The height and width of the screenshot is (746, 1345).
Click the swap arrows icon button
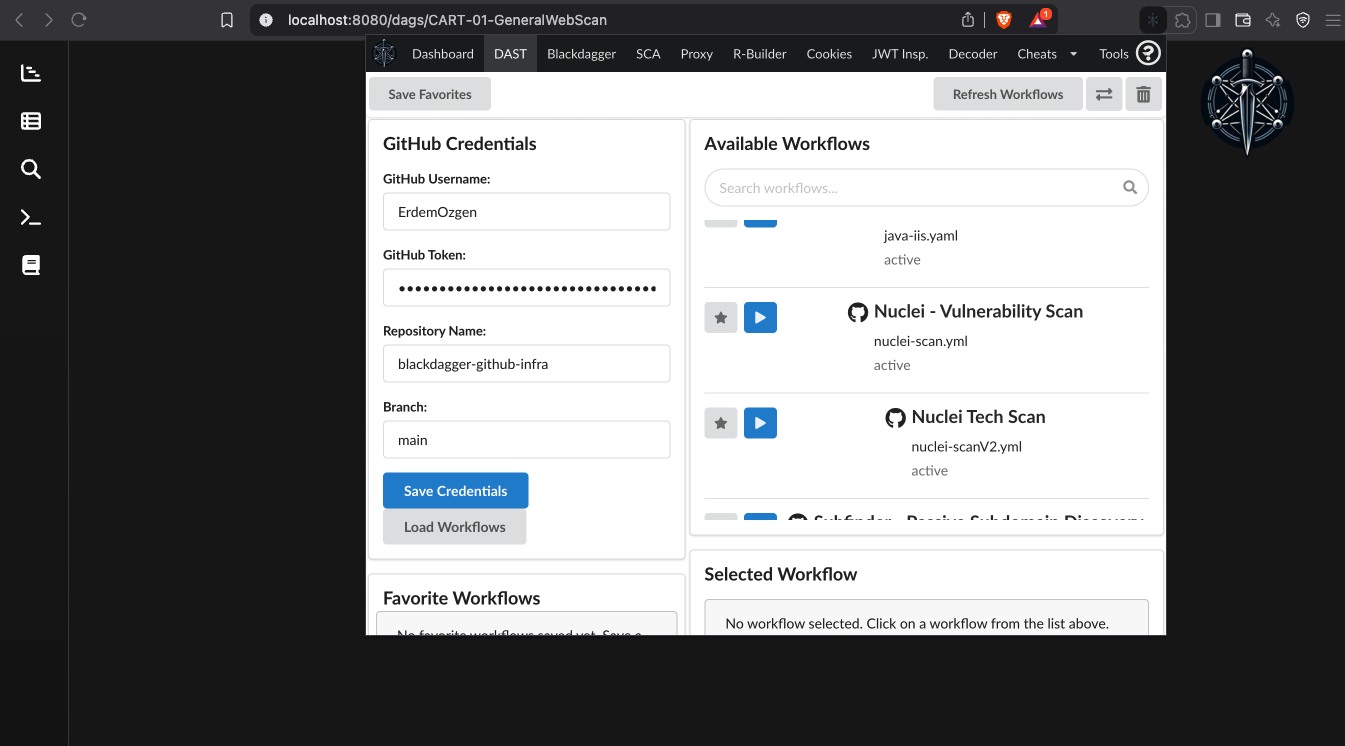(x=1104, y=94)
